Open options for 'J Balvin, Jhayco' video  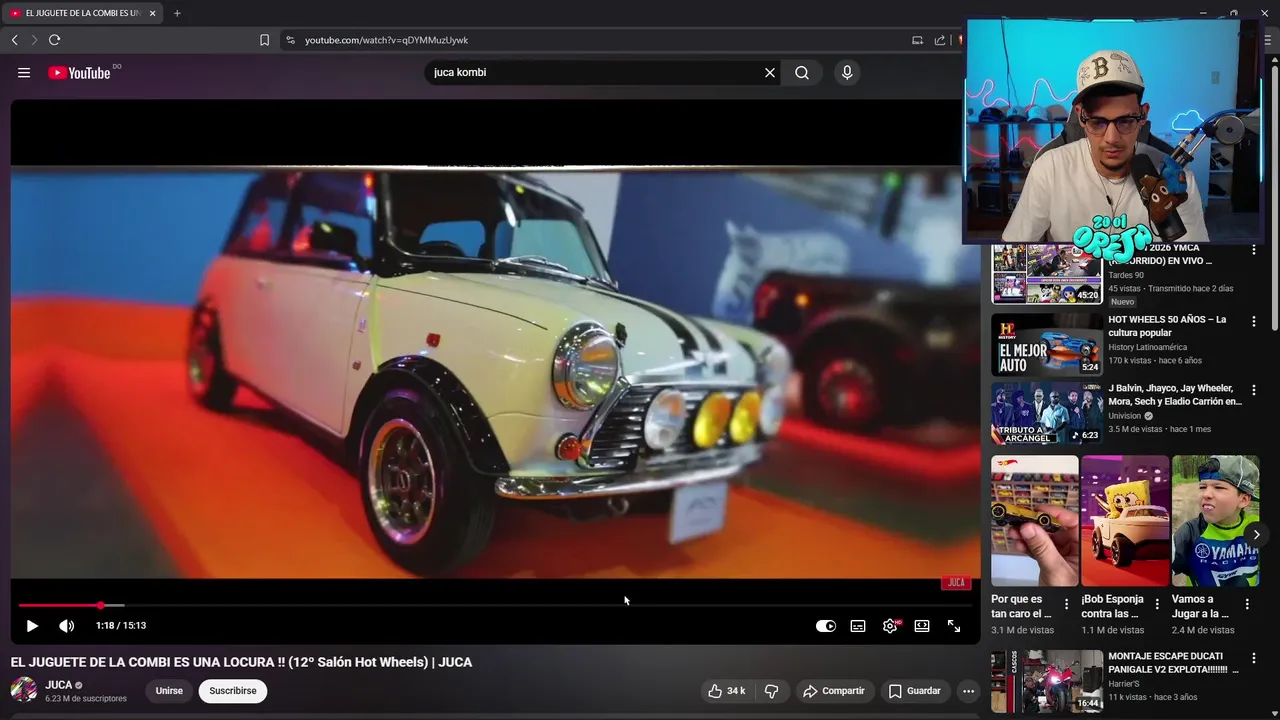coord(1253,390)
